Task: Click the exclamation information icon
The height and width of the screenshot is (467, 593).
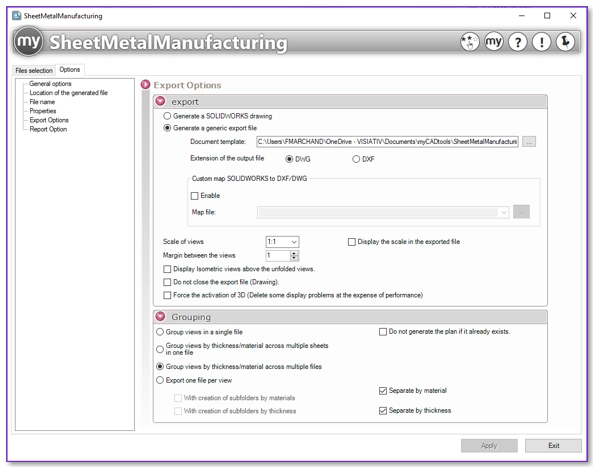Action: [542, 42]
